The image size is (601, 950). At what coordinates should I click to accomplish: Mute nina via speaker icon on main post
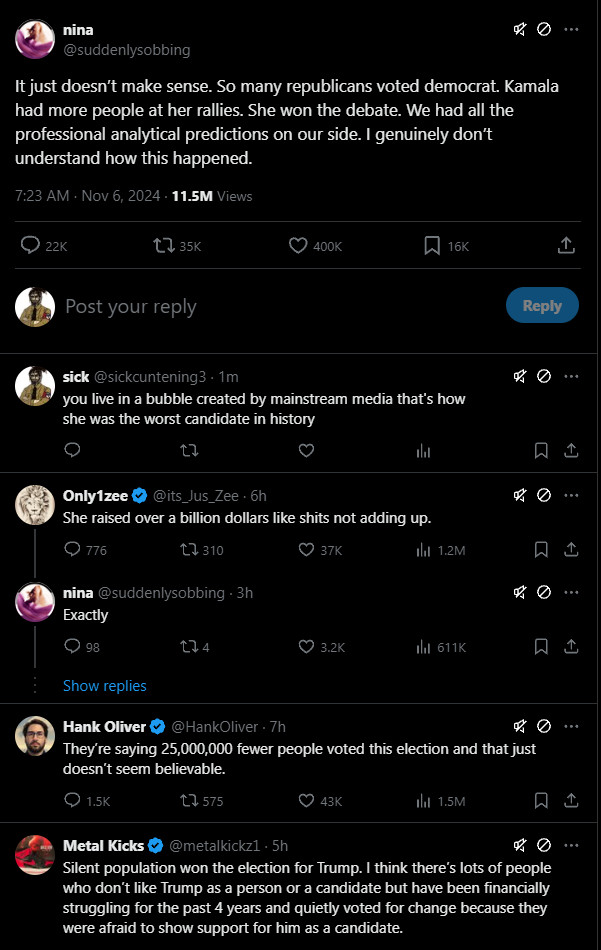coord(520,30)
